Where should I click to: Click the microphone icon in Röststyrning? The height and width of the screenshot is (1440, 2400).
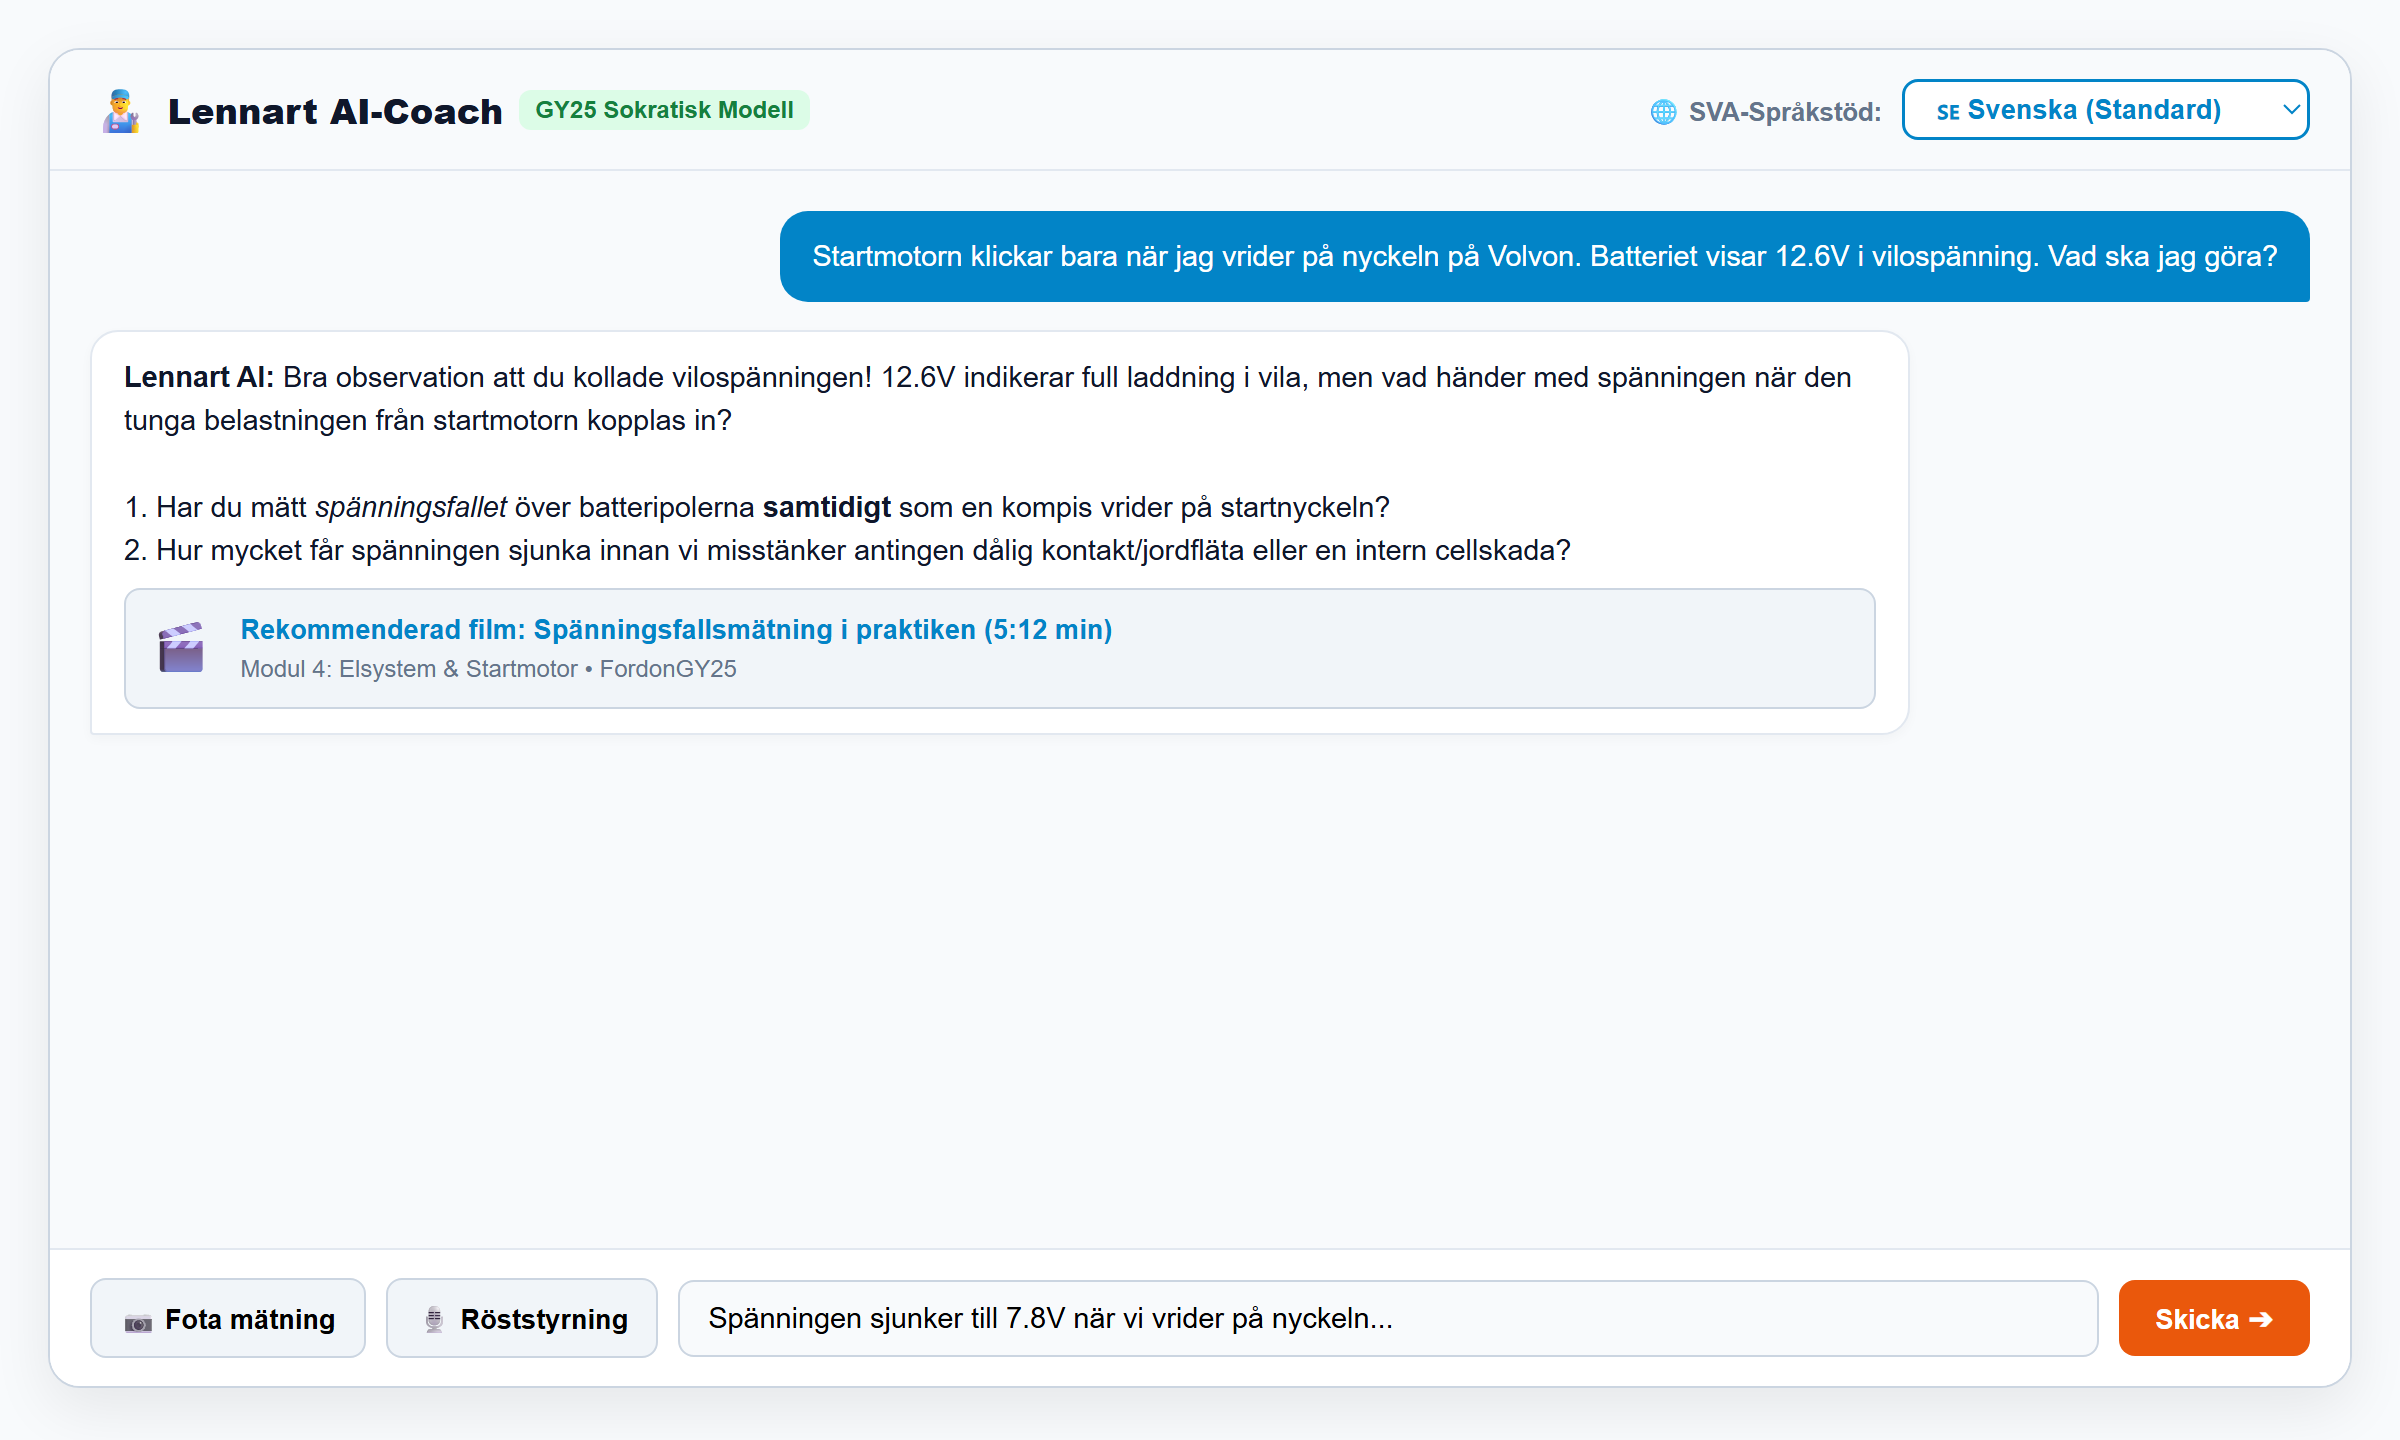tap(434, 1320)
